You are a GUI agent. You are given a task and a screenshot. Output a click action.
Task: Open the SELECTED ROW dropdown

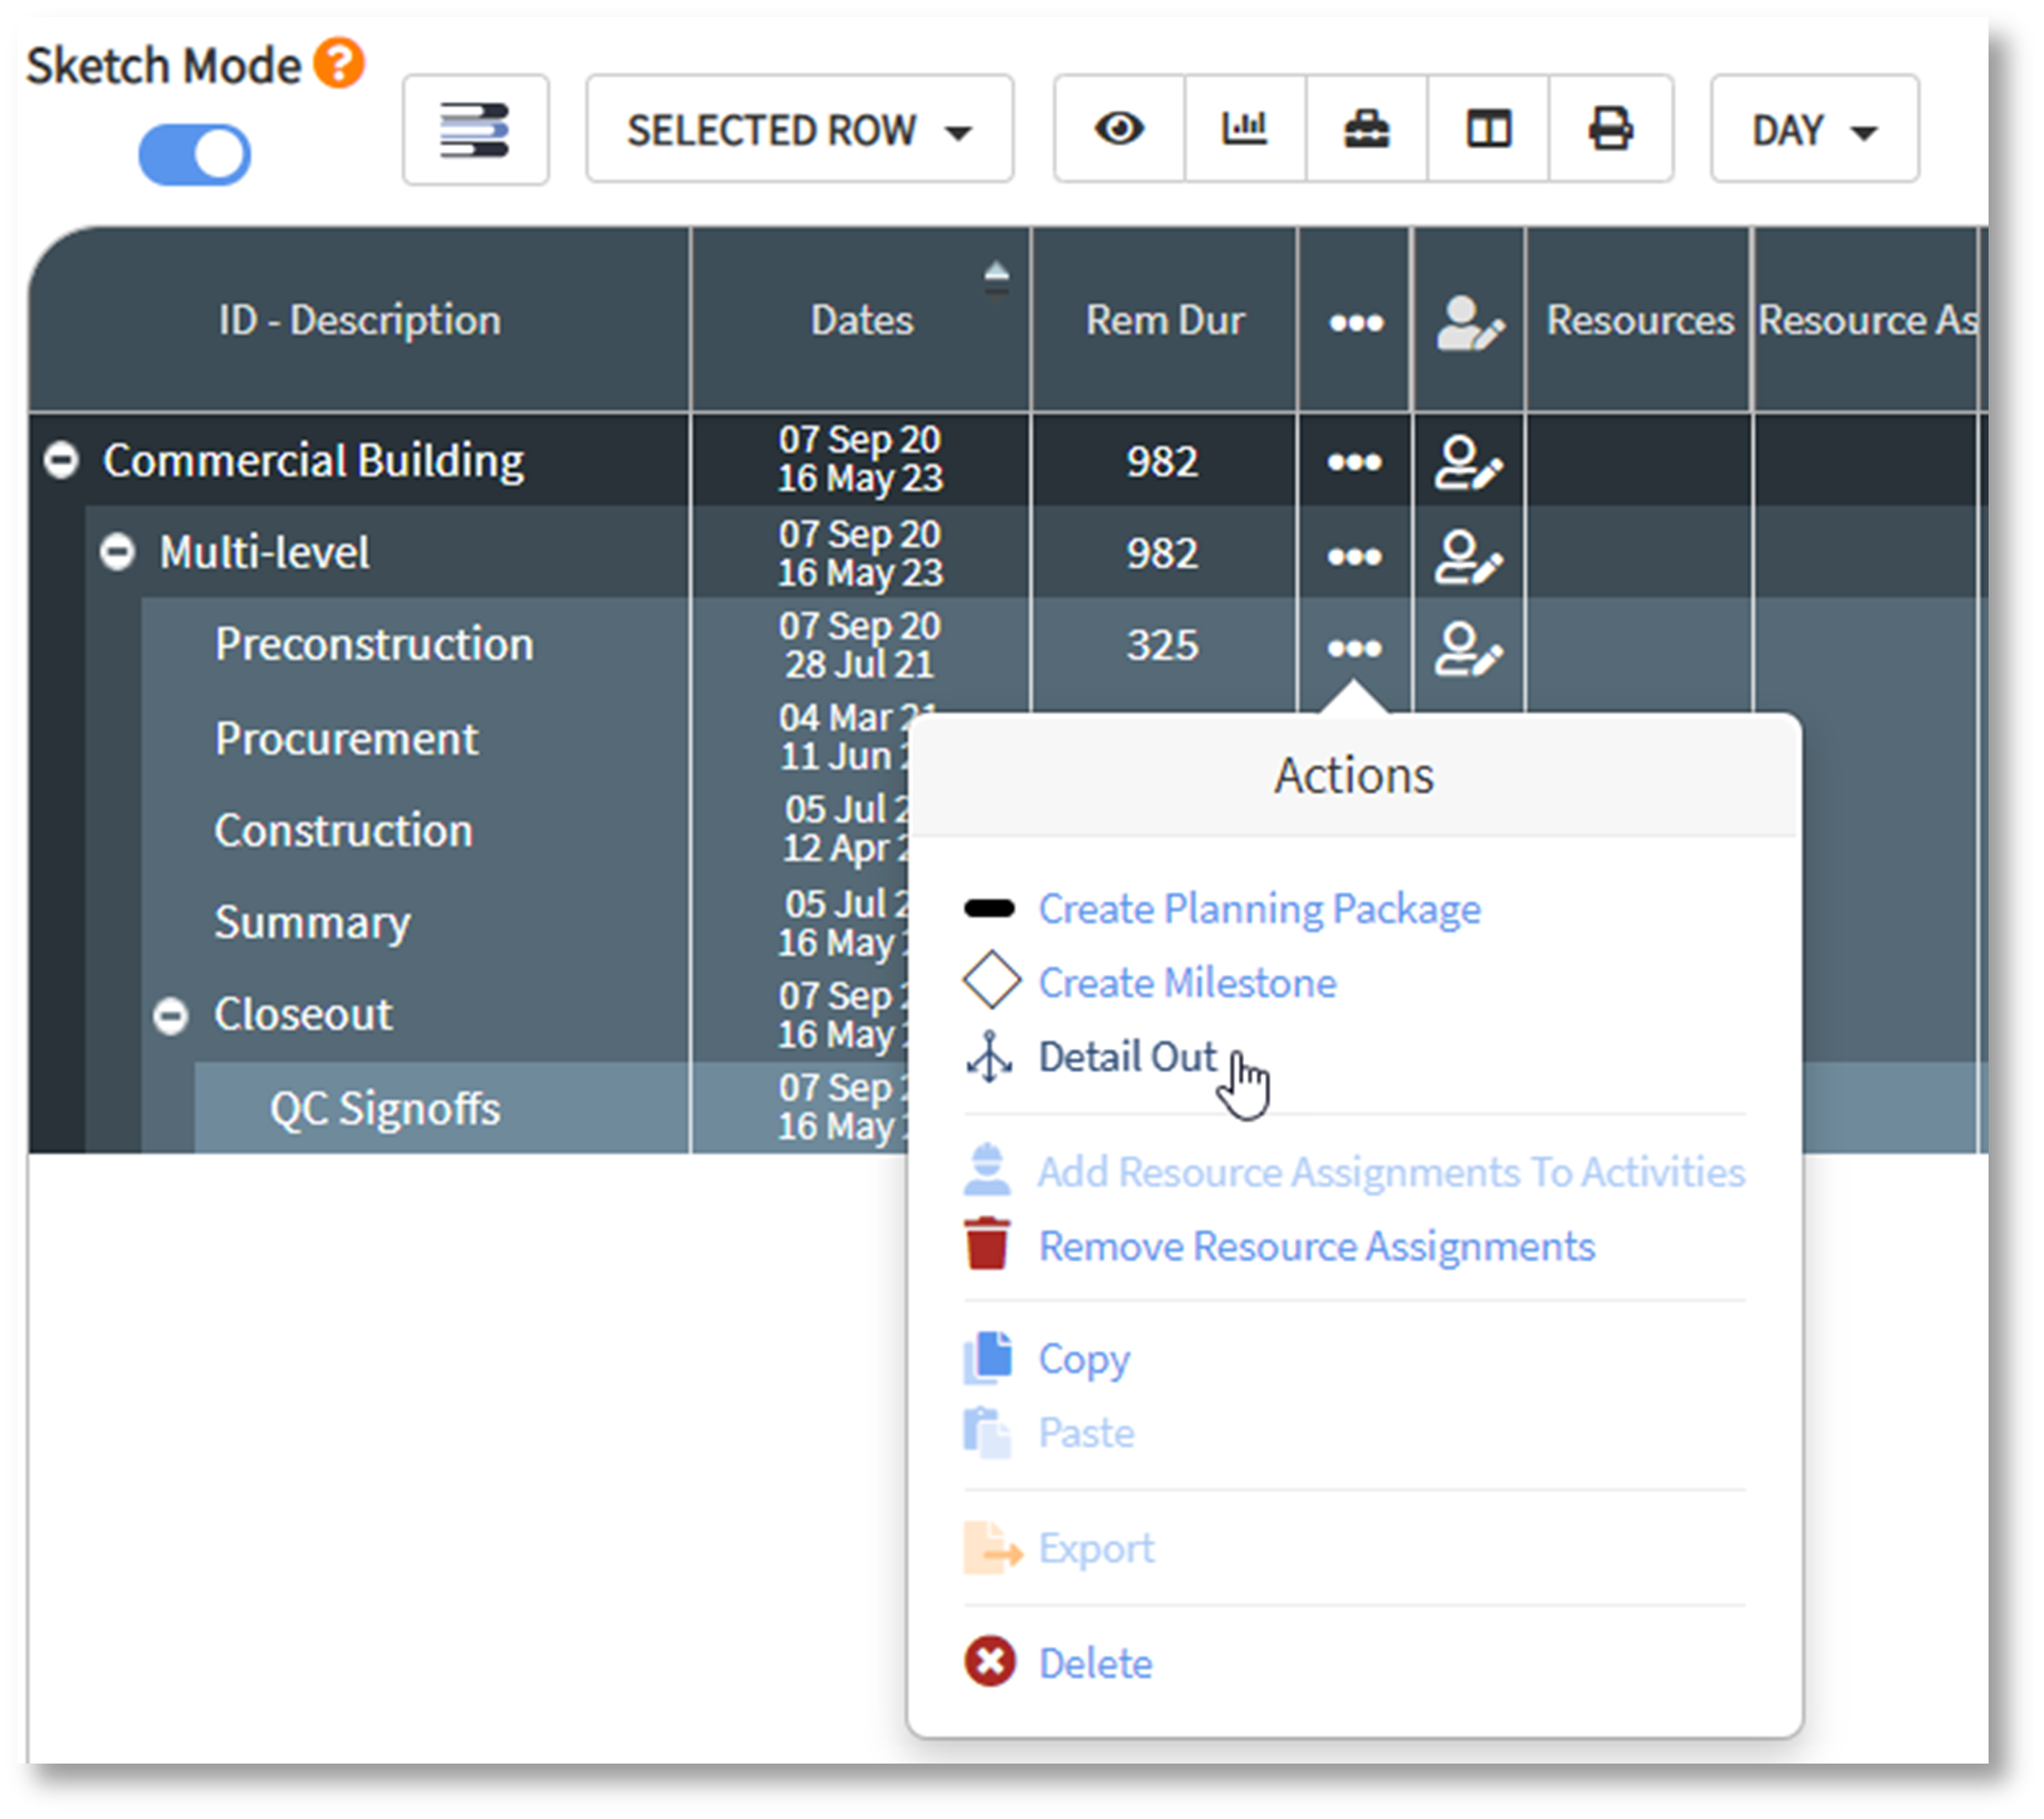pos(799,130)
